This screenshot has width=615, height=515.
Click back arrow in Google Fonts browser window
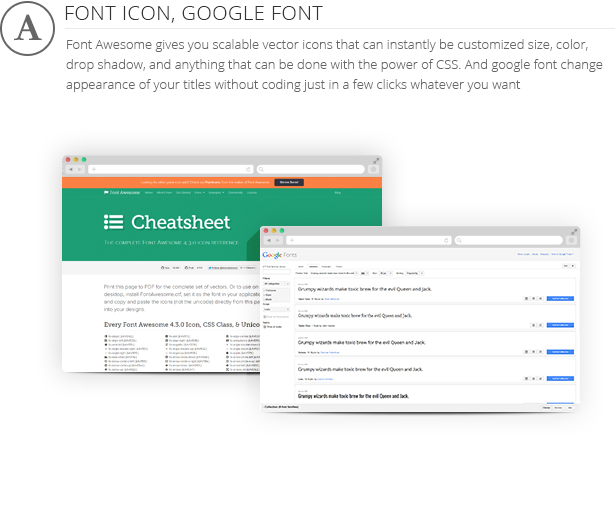[x=269, y=240]
